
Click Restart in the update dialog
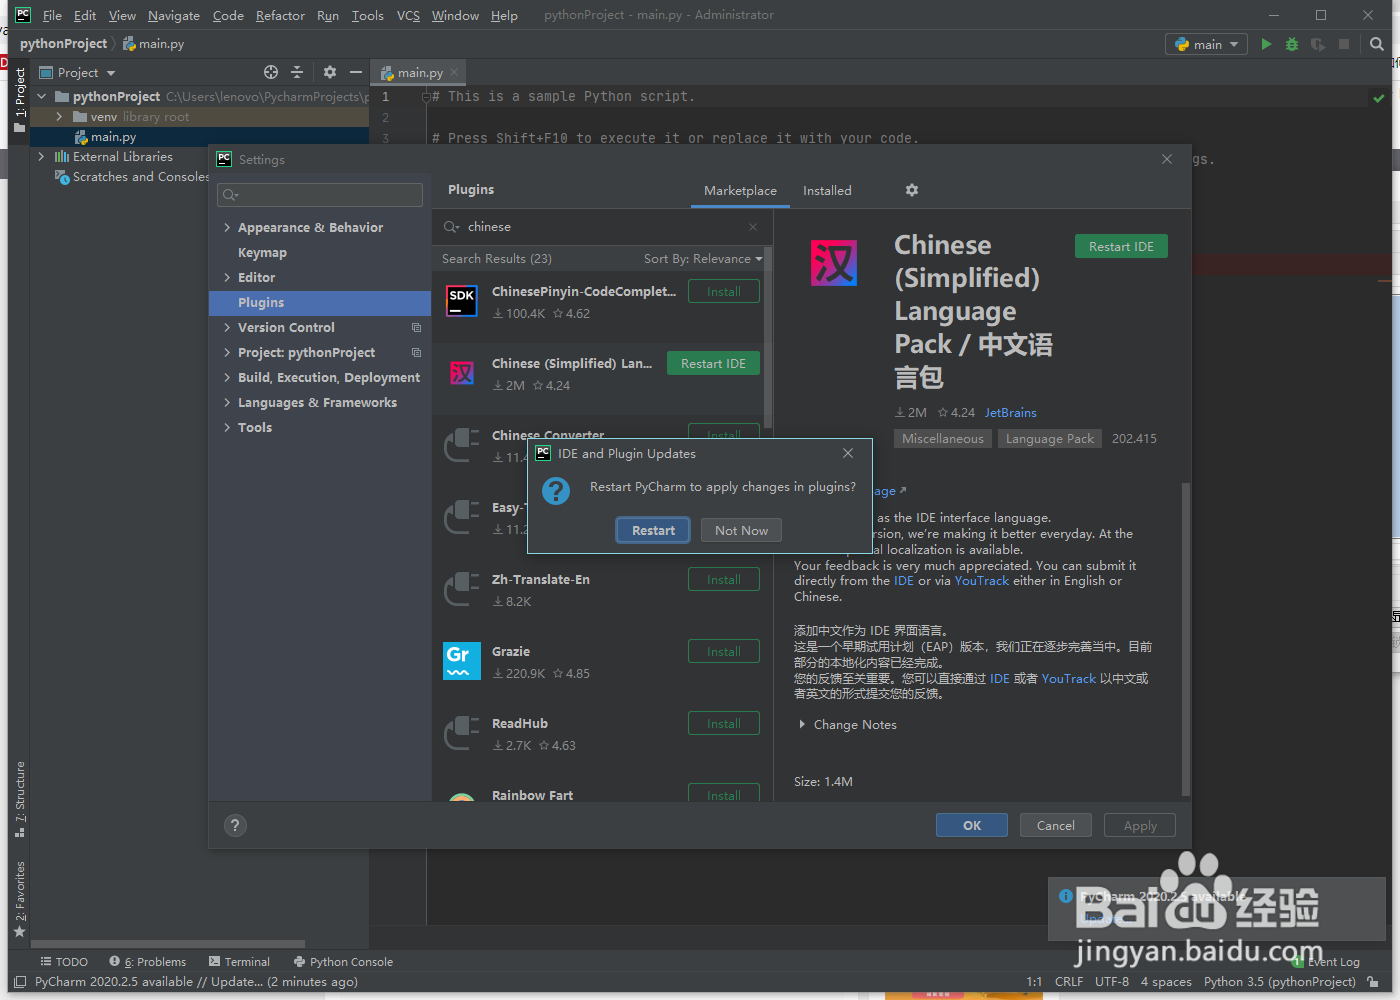pos(653,530)
